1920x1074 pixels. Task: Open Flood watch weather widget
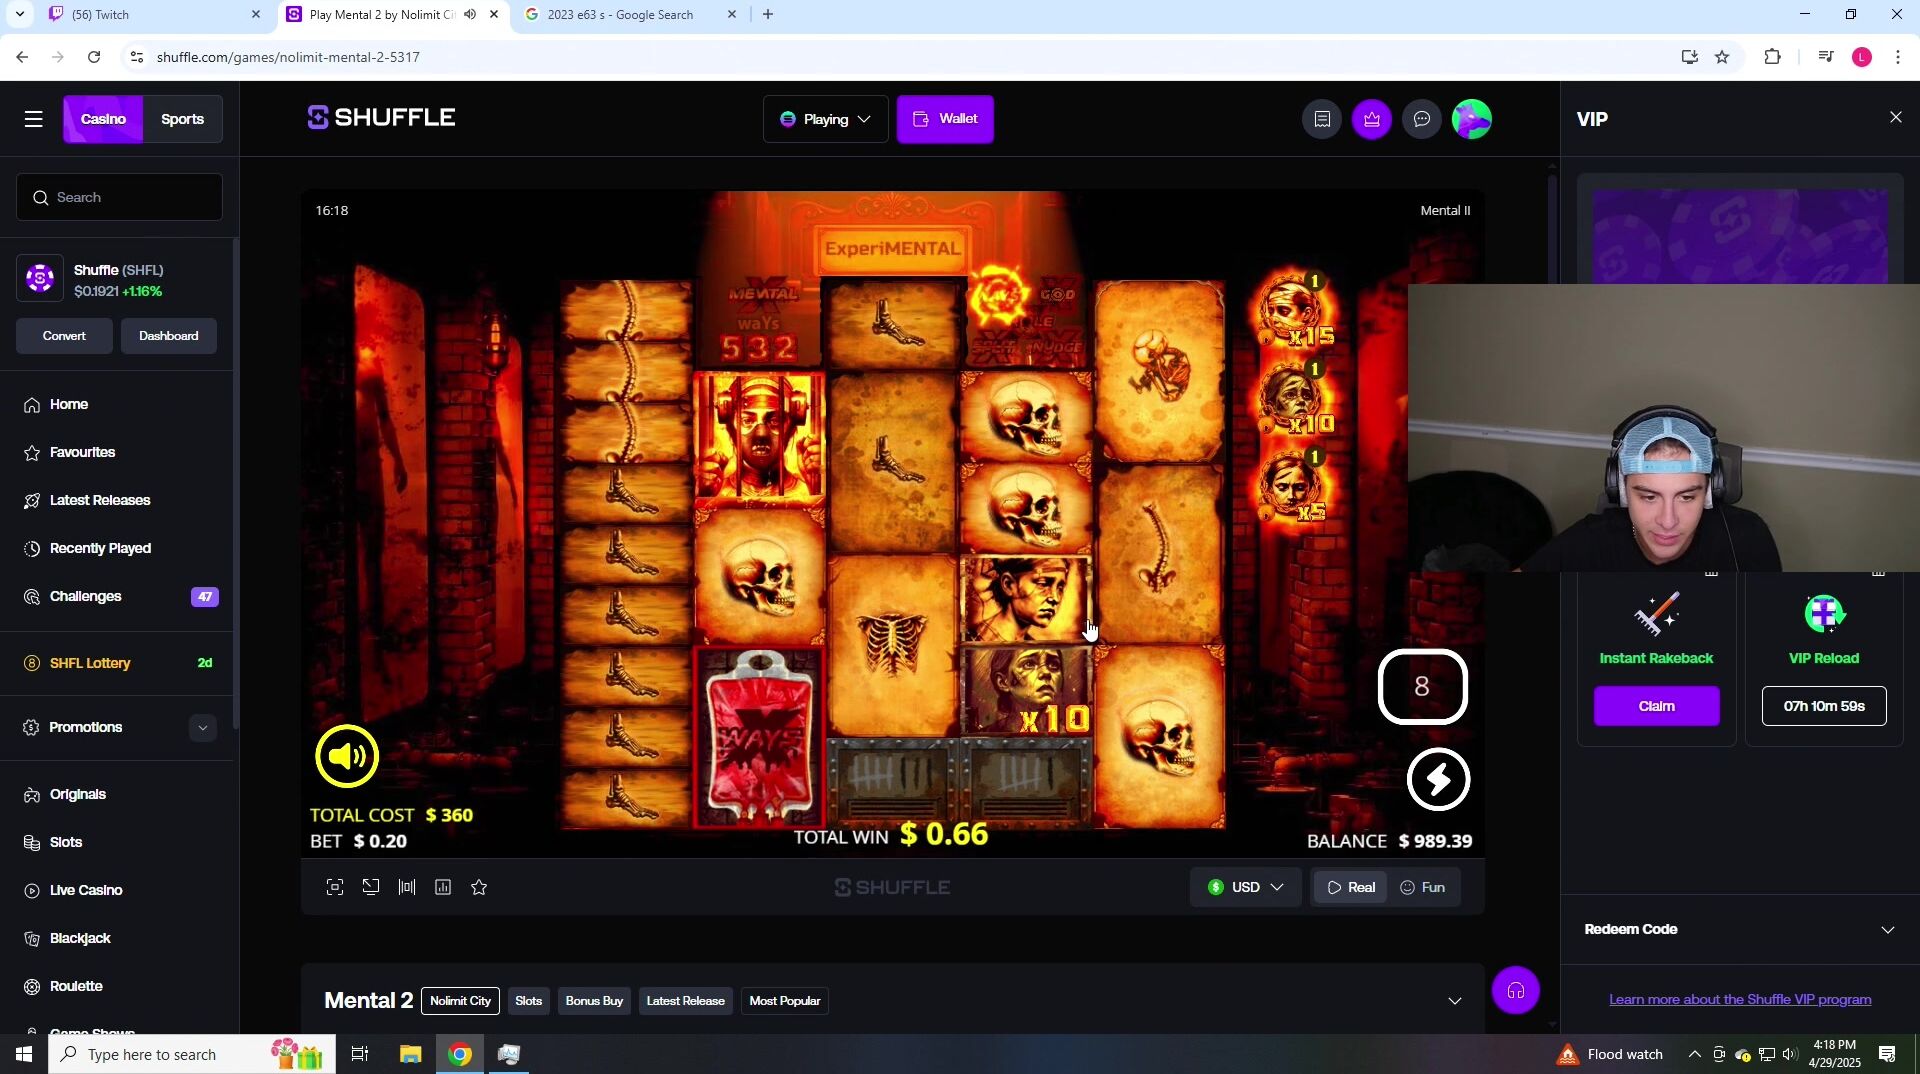pos(1611,1054)
